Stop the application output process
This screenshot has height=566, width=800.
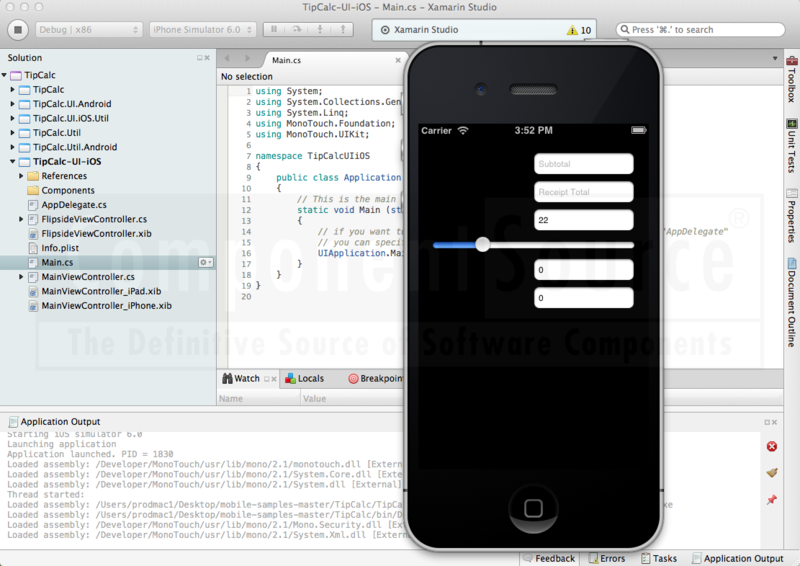(x=772, y=447)
